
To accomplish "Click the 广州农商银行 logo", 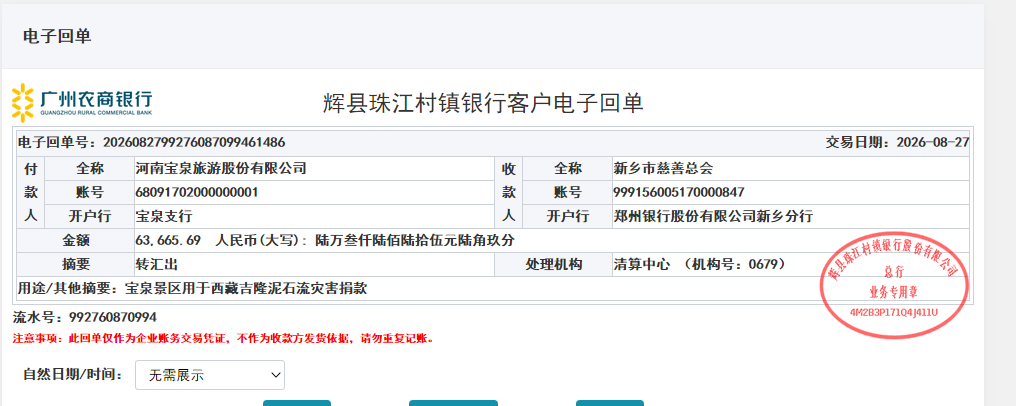I will (82, 102).
